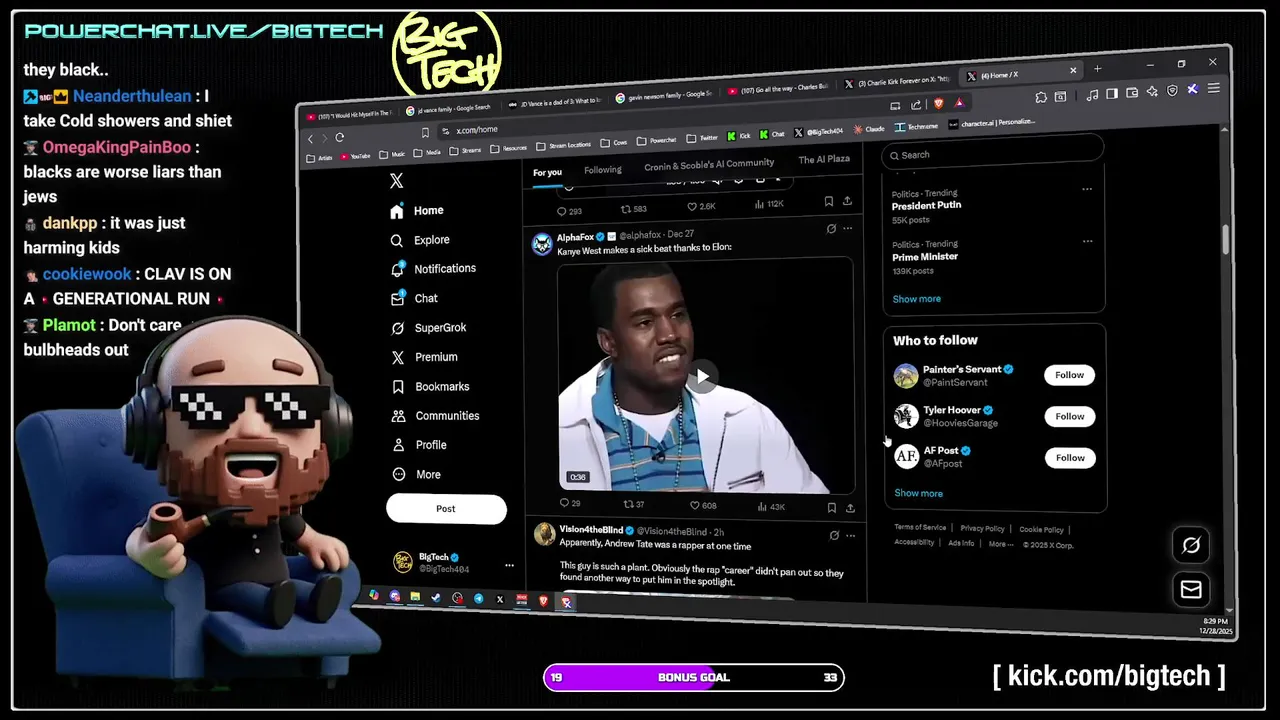The width and height of the screenshot is (1280, 720).
Task: Open the President Putin trending topic
Action: tap(926, 205)
